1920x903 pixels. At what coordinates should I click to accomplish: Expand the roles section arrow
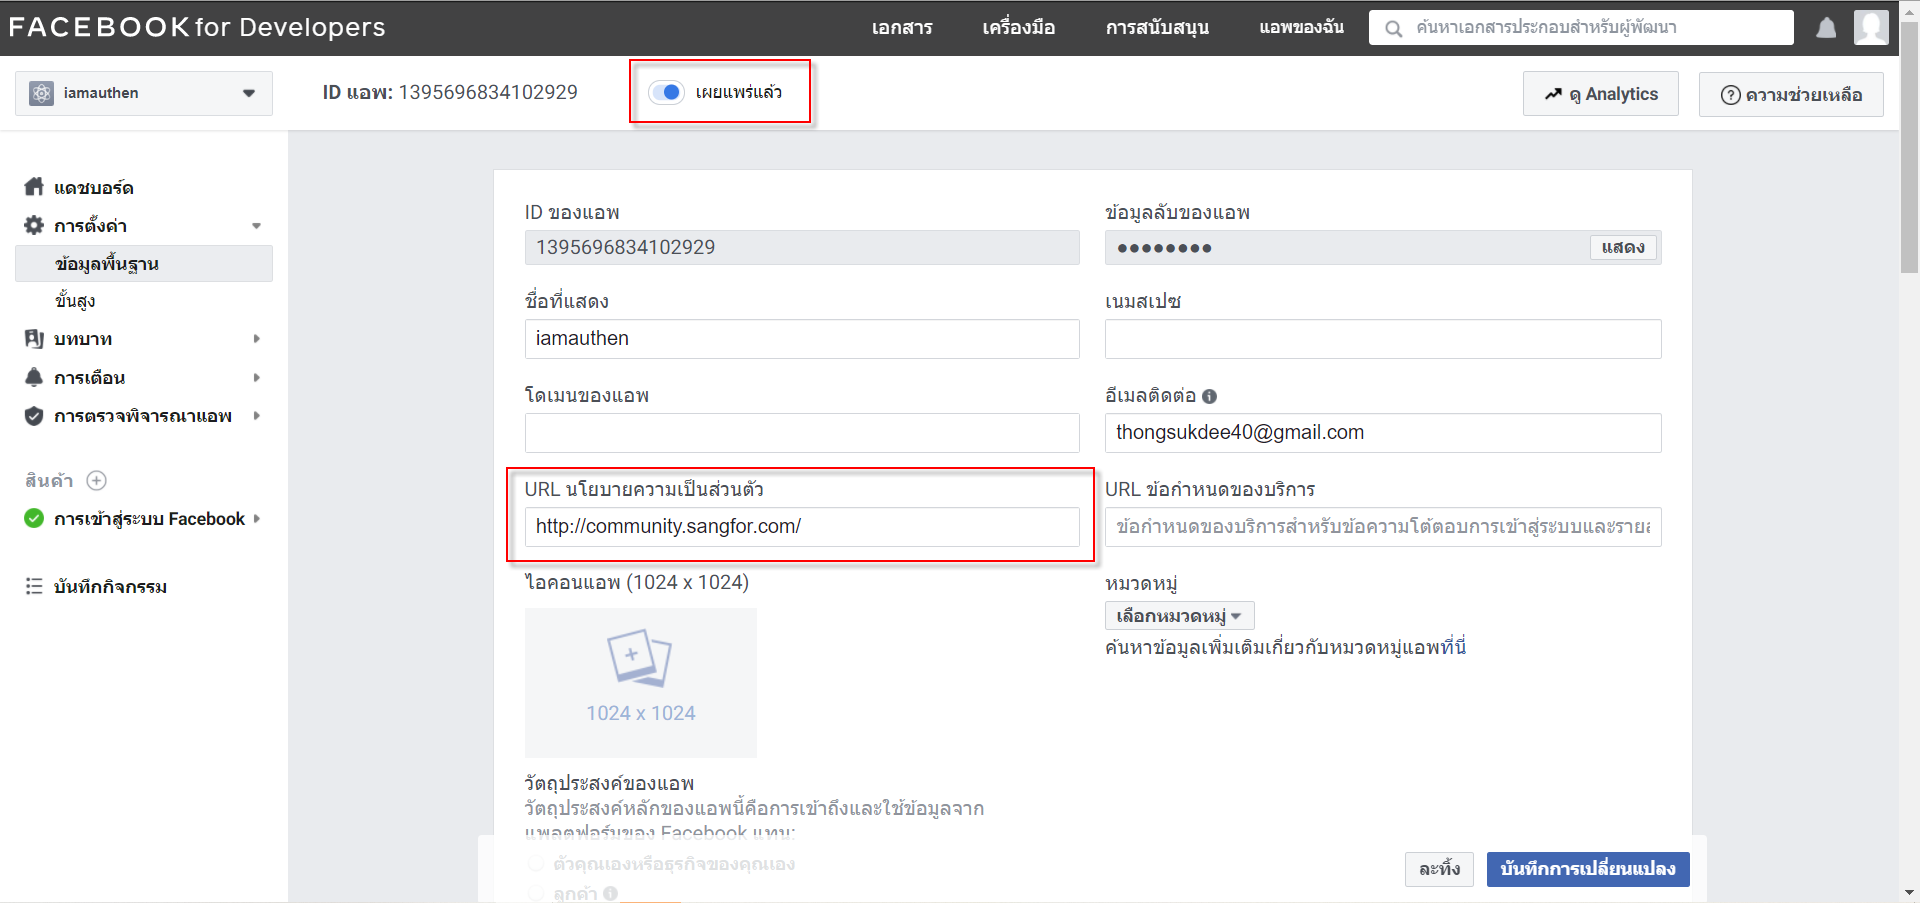pos(257,339)
